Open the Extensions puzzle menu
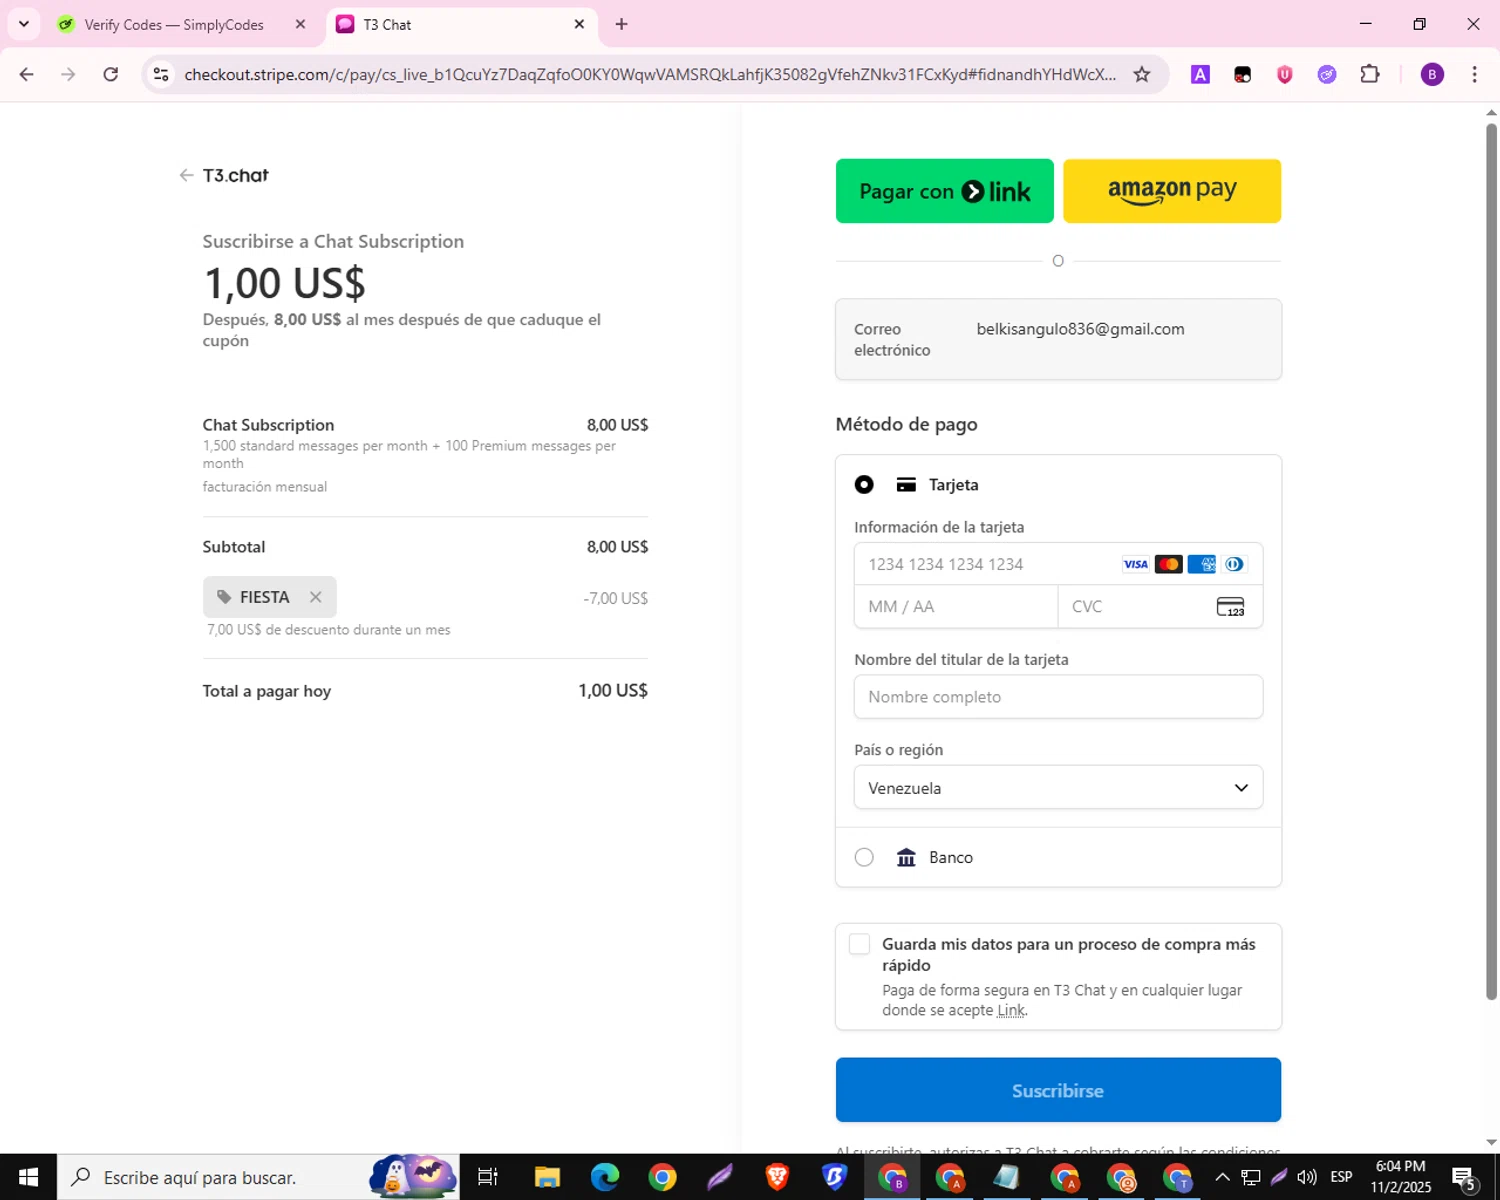The width and height of the screenshot is (1500, 1200). coord(1370,74)
